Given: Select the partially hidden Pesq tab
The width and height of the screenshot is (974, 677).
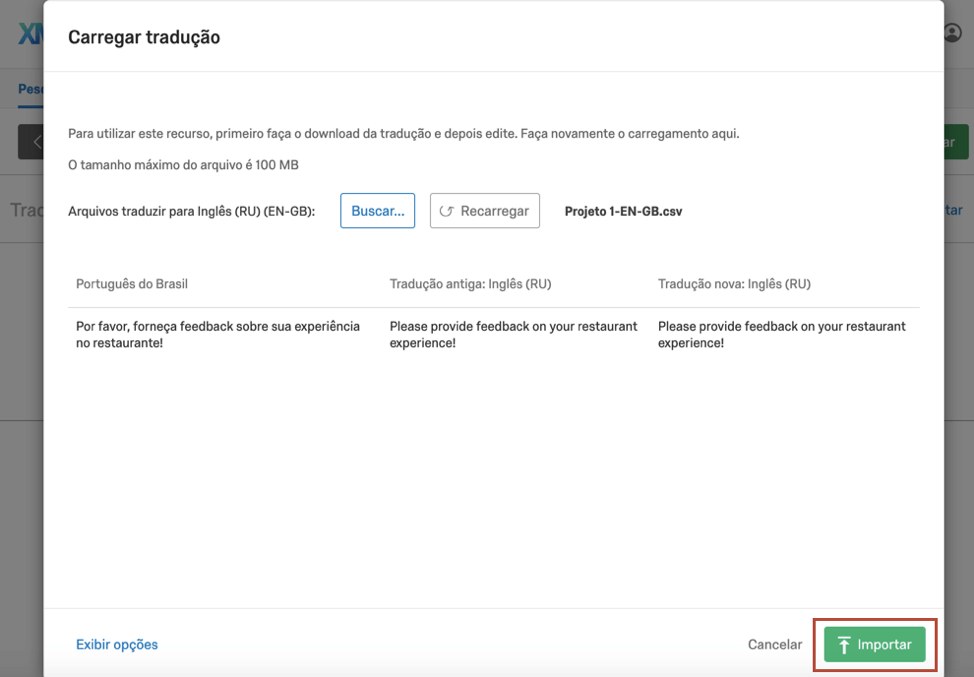Looking at the screenshot, I should pyautogui.click(x=30, y=89).
